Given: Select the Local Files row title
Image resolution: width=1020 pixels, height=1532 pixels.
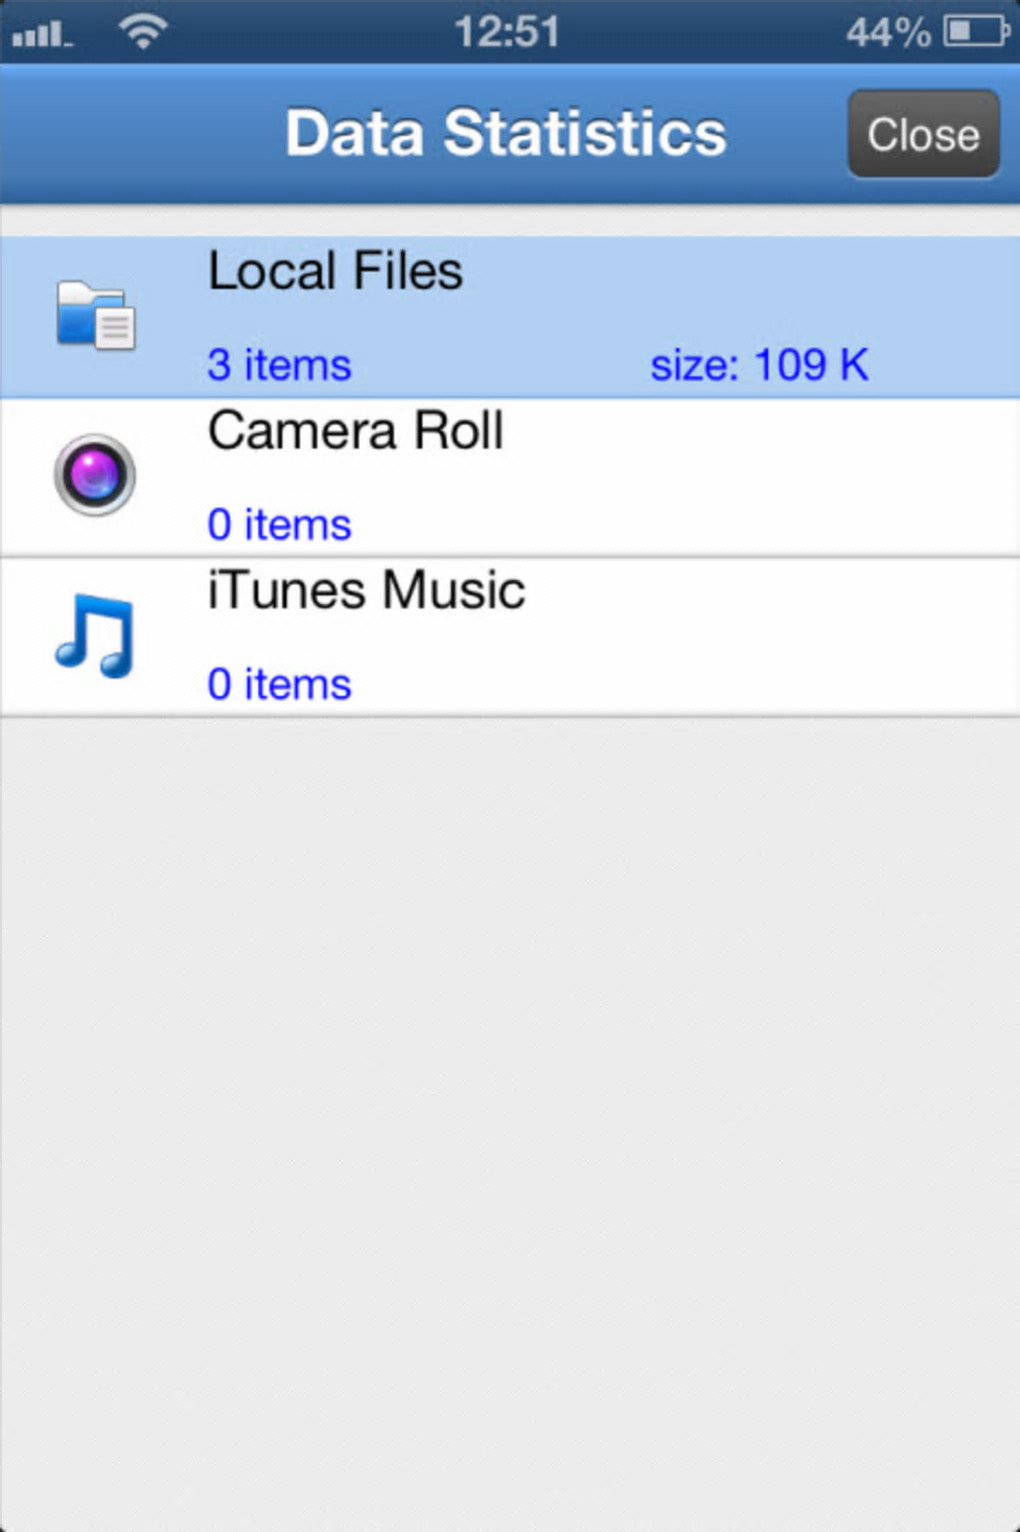Looking at the screenshot, I should coord(335,271).
